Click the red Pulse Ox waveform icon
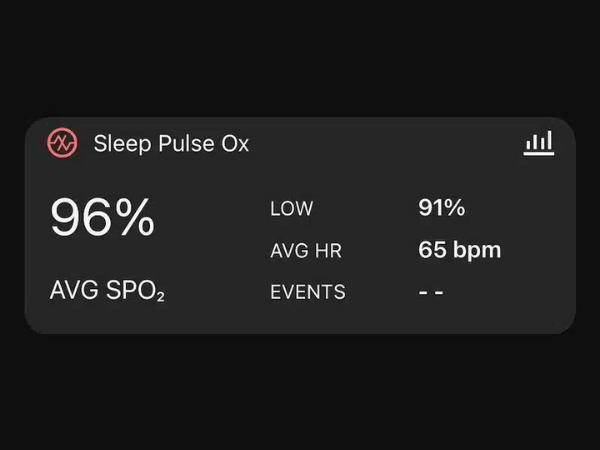 [x=62, y=143]
